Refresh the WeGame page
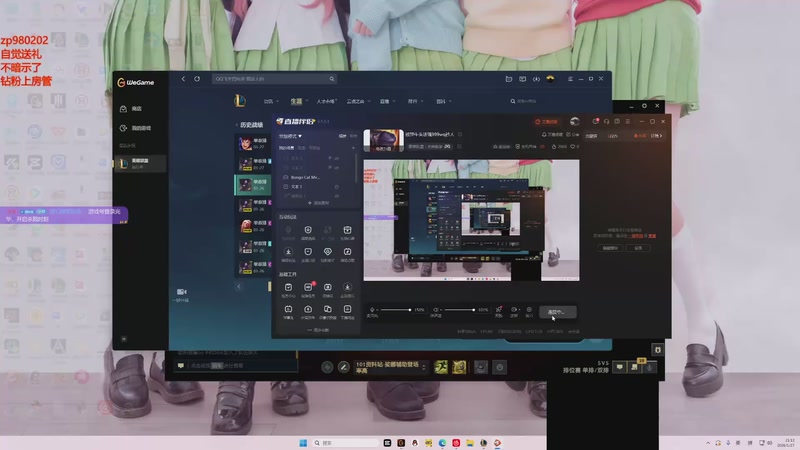800x450 pixels. (x=197, y=79)
